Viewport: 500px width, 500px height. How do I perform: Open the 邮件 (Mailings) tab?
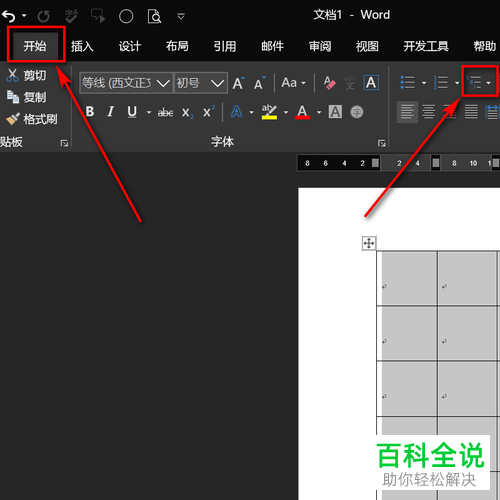coord(272,46)
